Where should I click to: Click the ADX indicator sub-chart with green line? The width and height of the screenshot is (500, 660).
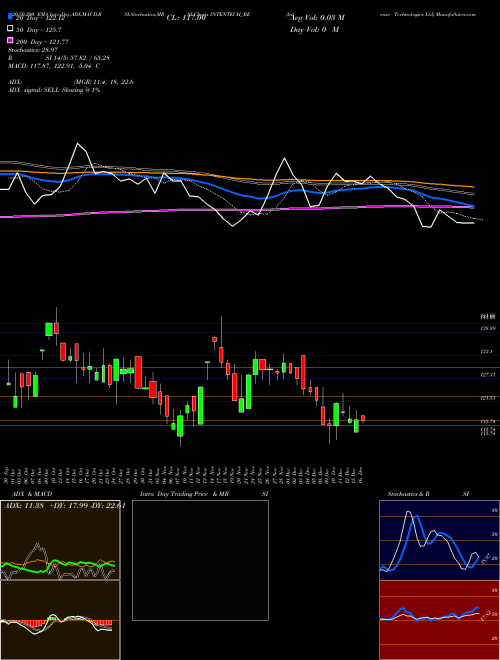pos(60,540)
